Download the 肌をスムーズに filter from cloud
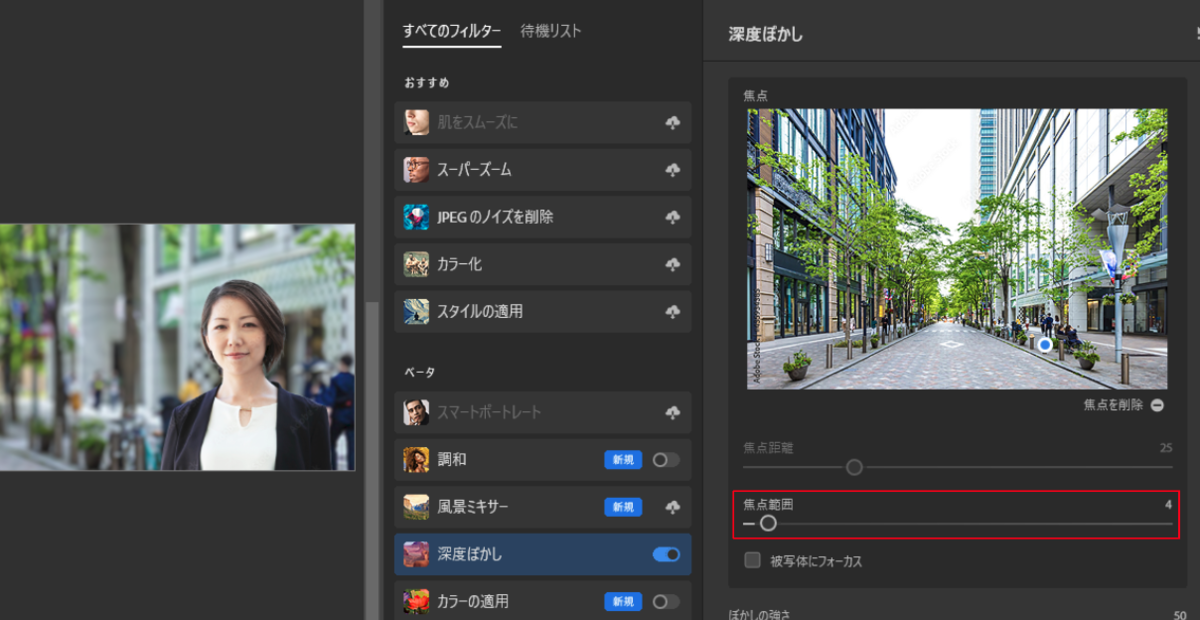This screenshot has height=620, width=1200. pos(672,123)
